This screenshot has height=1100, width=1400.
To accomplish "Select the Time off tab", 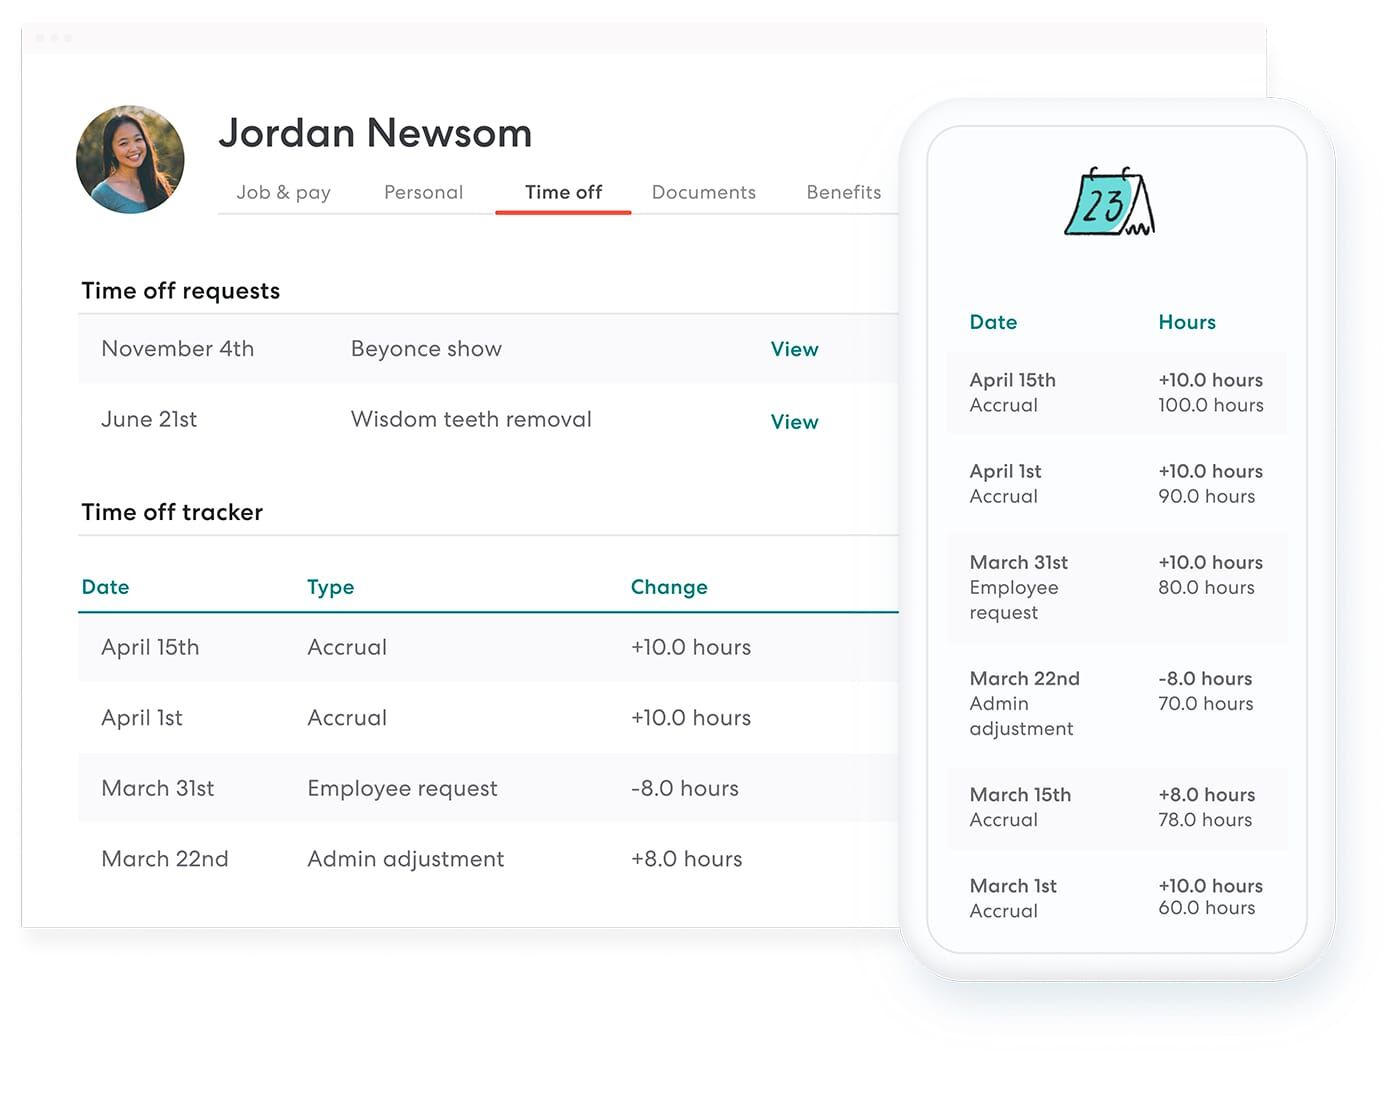I will [x=563, y=192].
